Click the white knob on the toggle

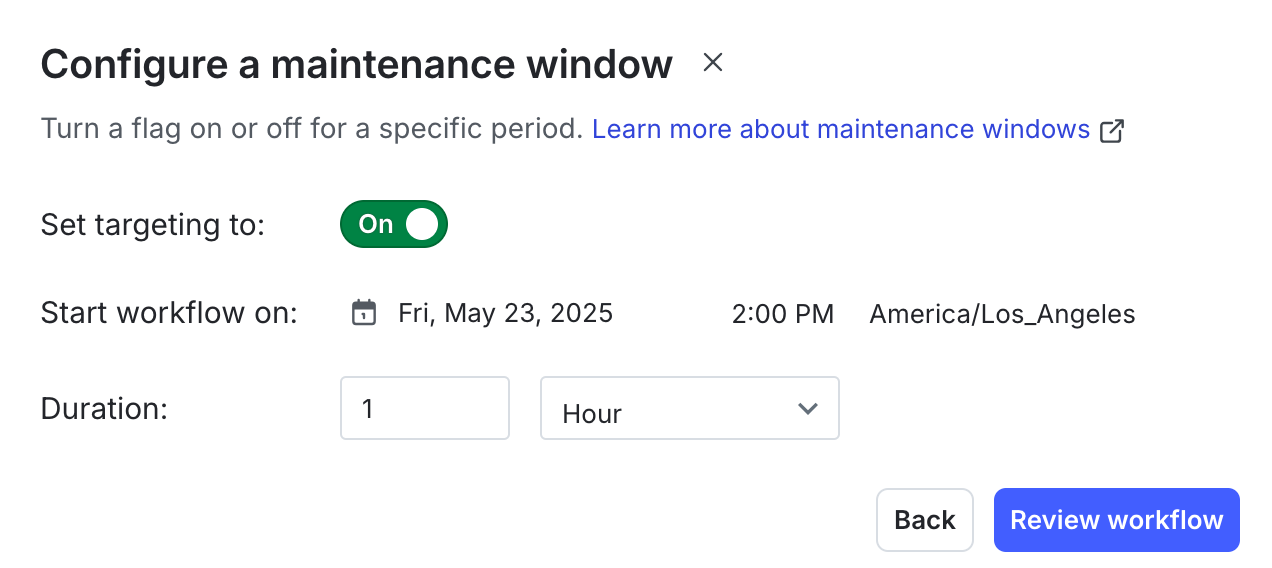pos(422,224)
